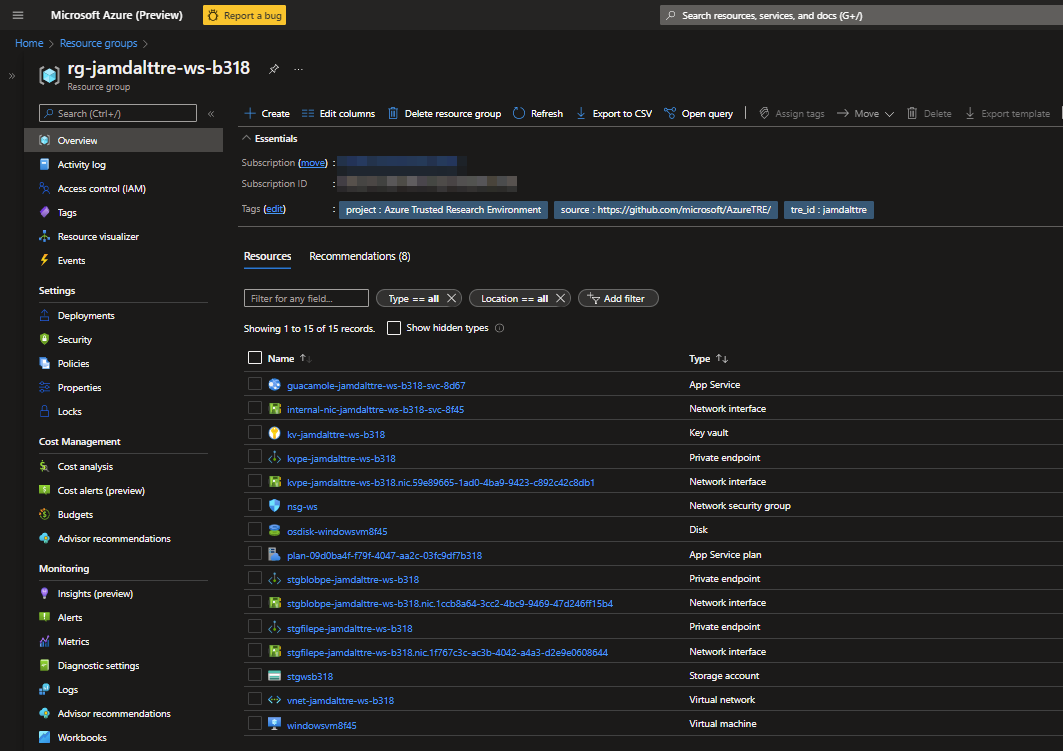The image size is (1063, 751).
Task: Click the Add filter button
Action: [x=618, y=298]
